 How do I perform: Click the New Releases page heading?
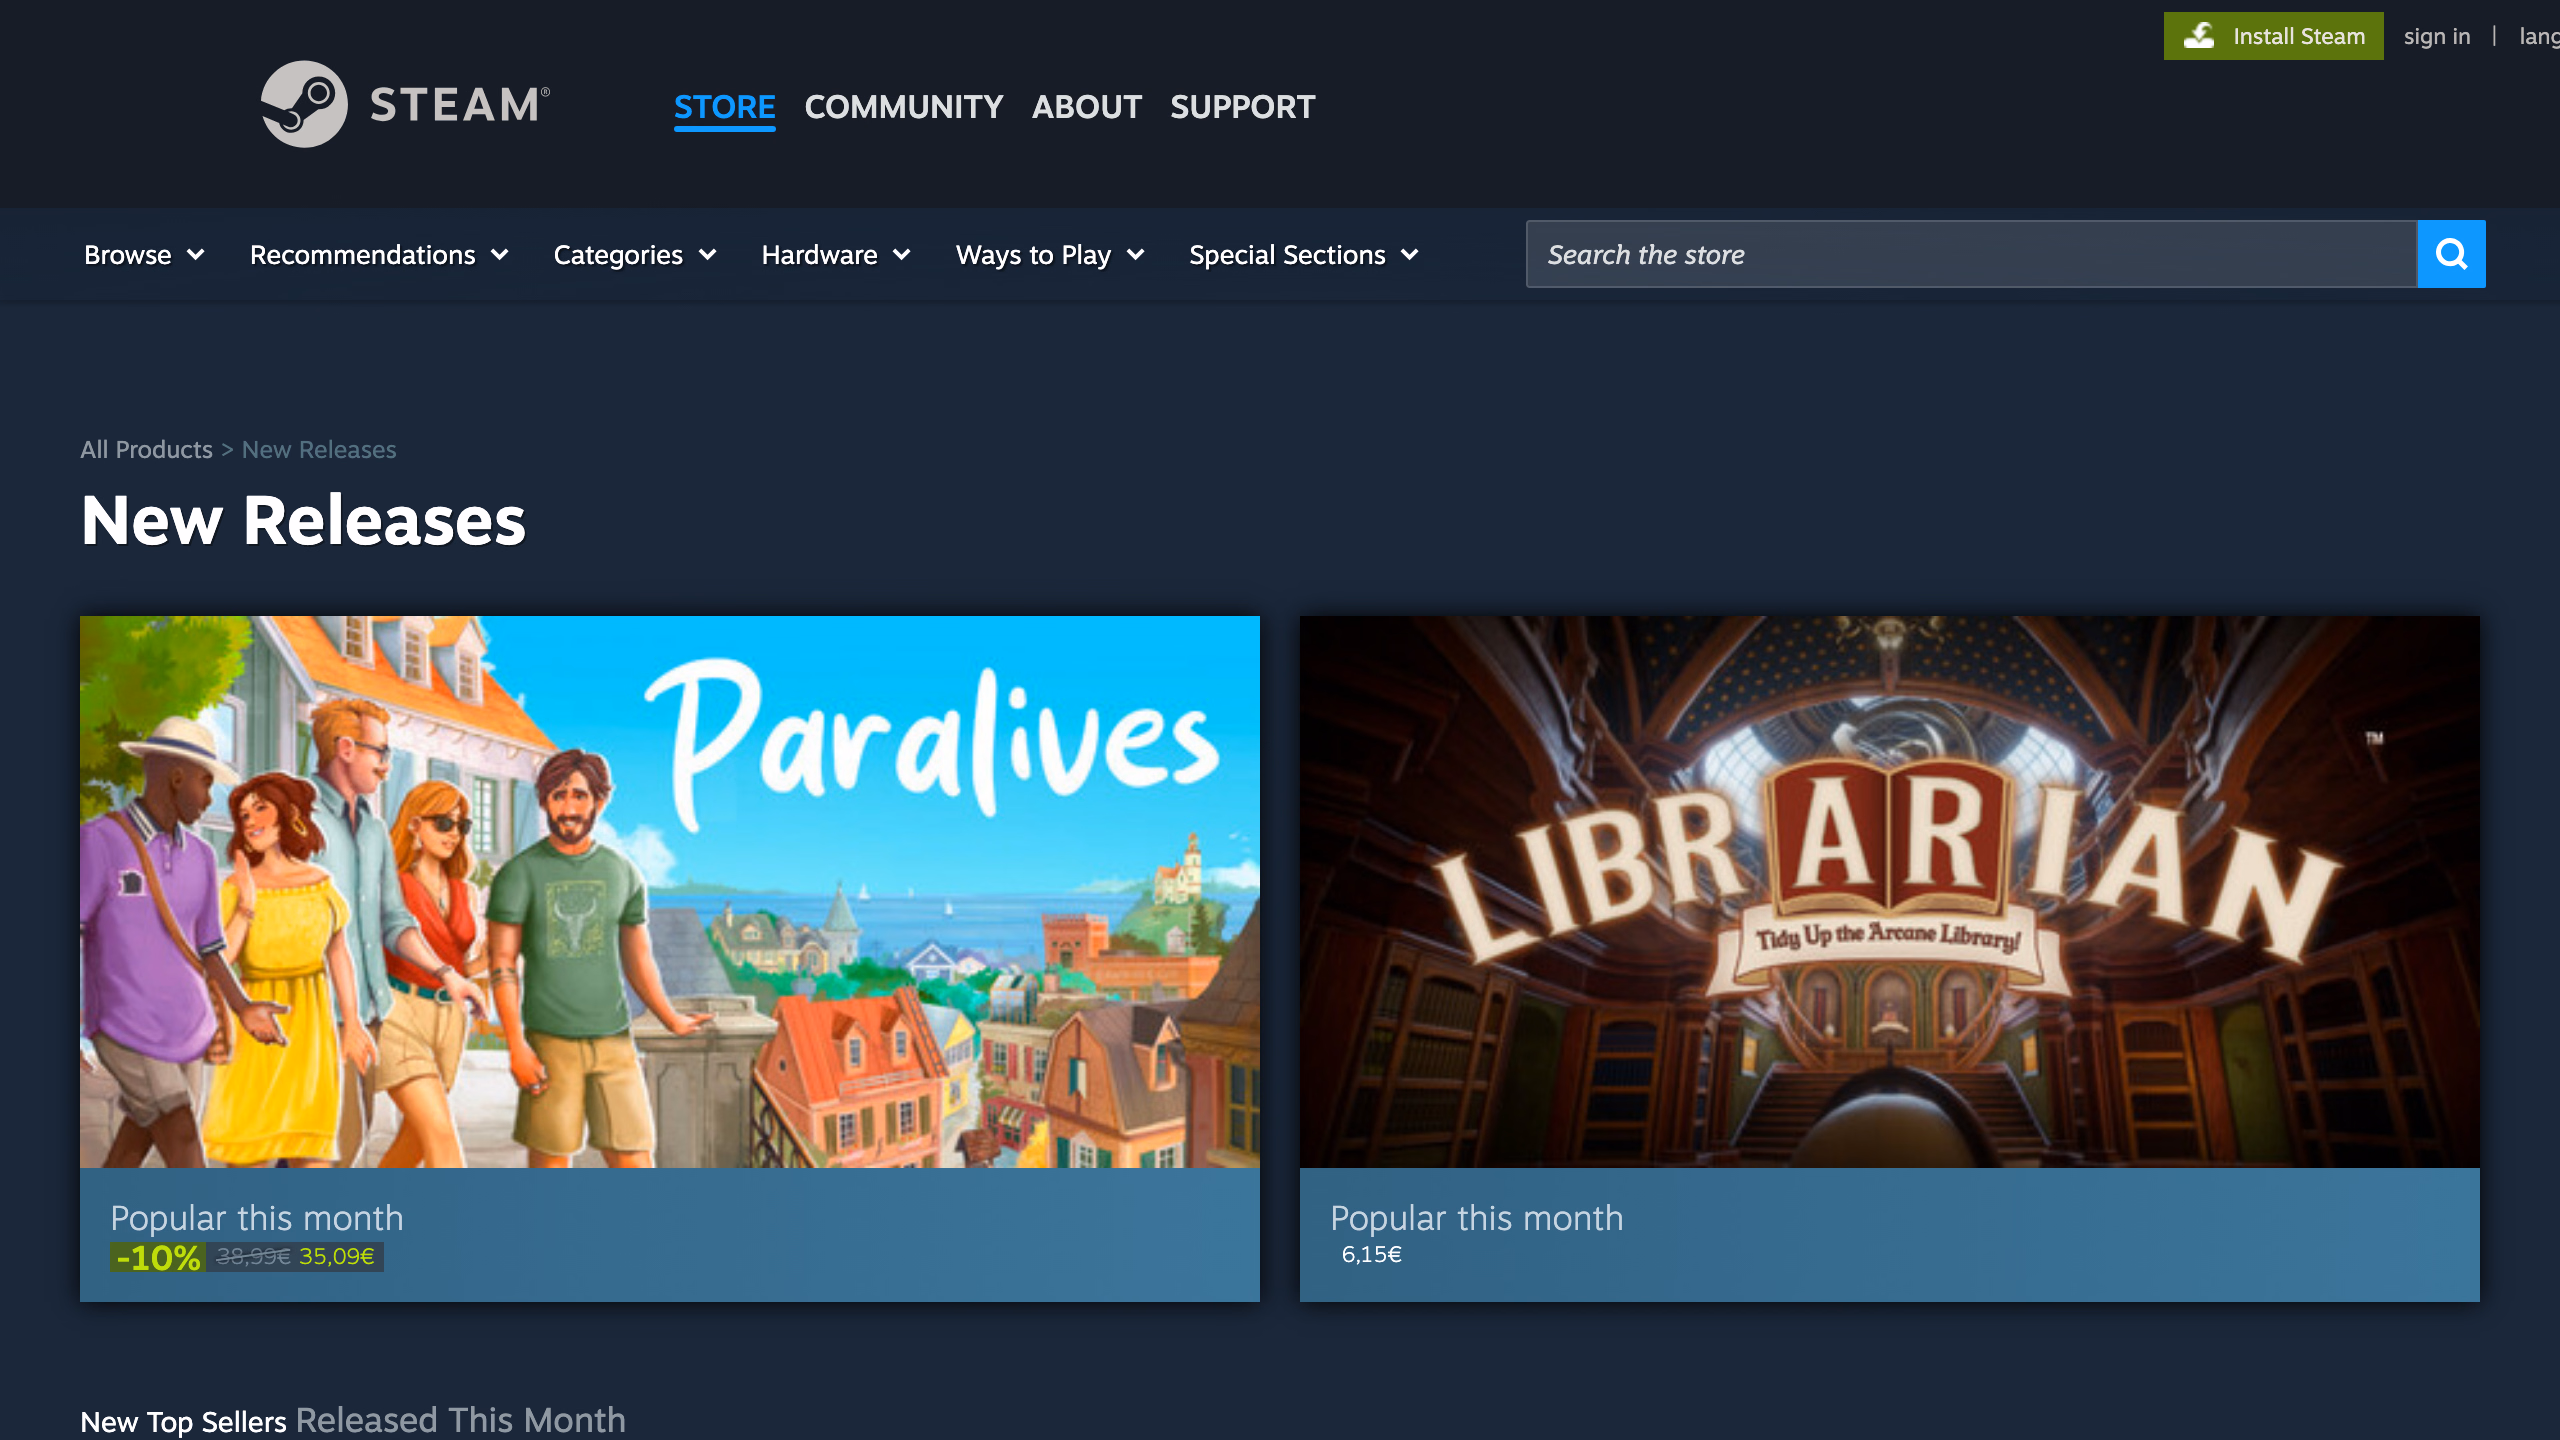click(x=303, y=520)
